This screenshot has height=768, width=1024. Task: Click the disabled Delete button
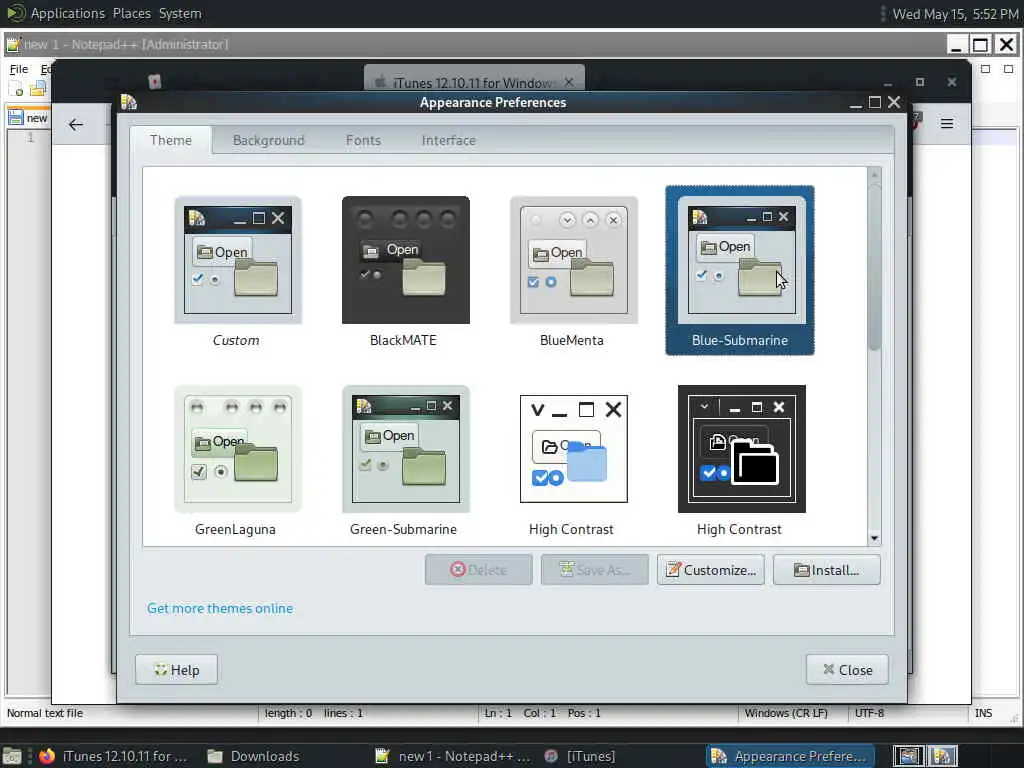tap(479, 570)
